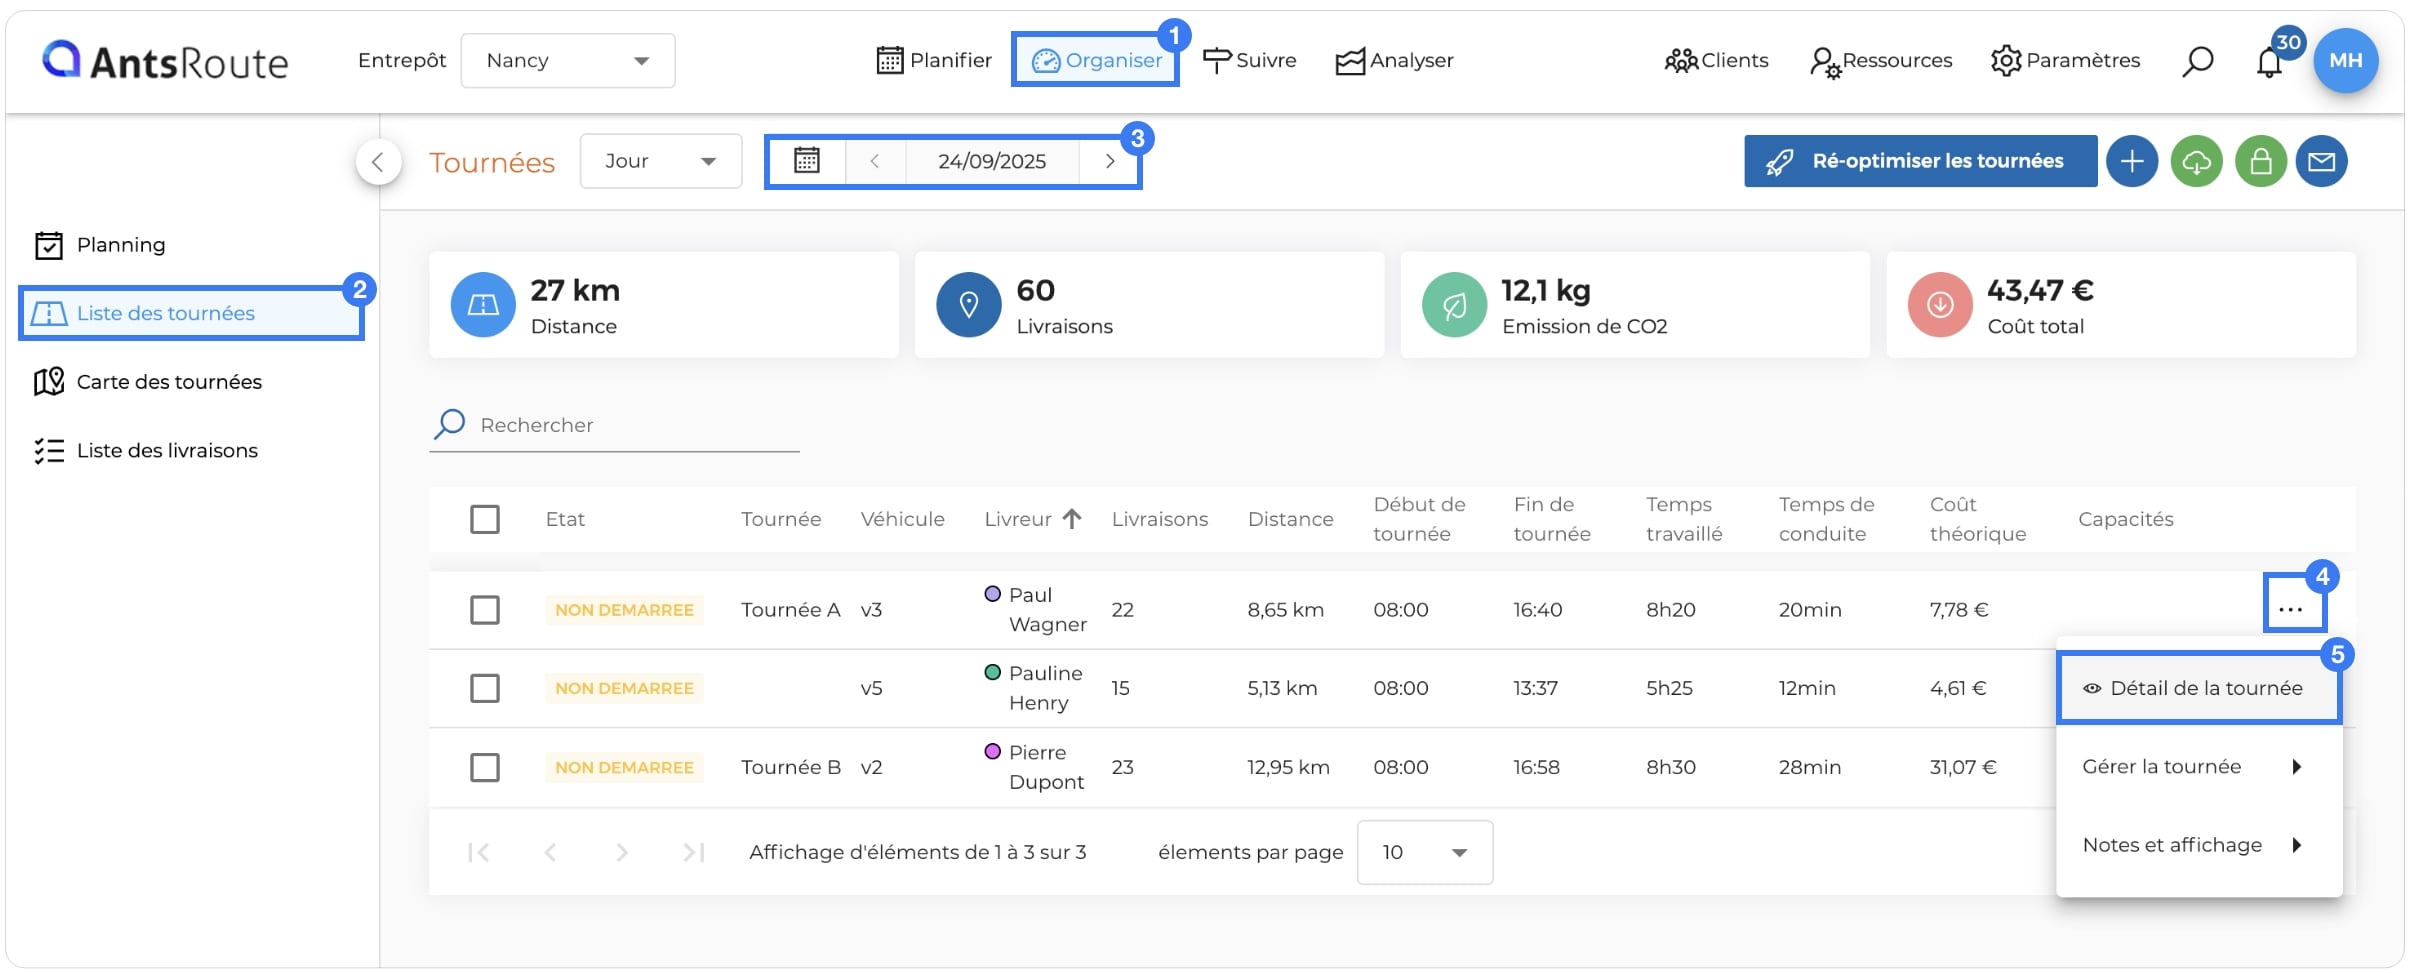Collapse the sidebar with the chevron button
This screenshot has width=2410, height=973.
click(378, 162)
